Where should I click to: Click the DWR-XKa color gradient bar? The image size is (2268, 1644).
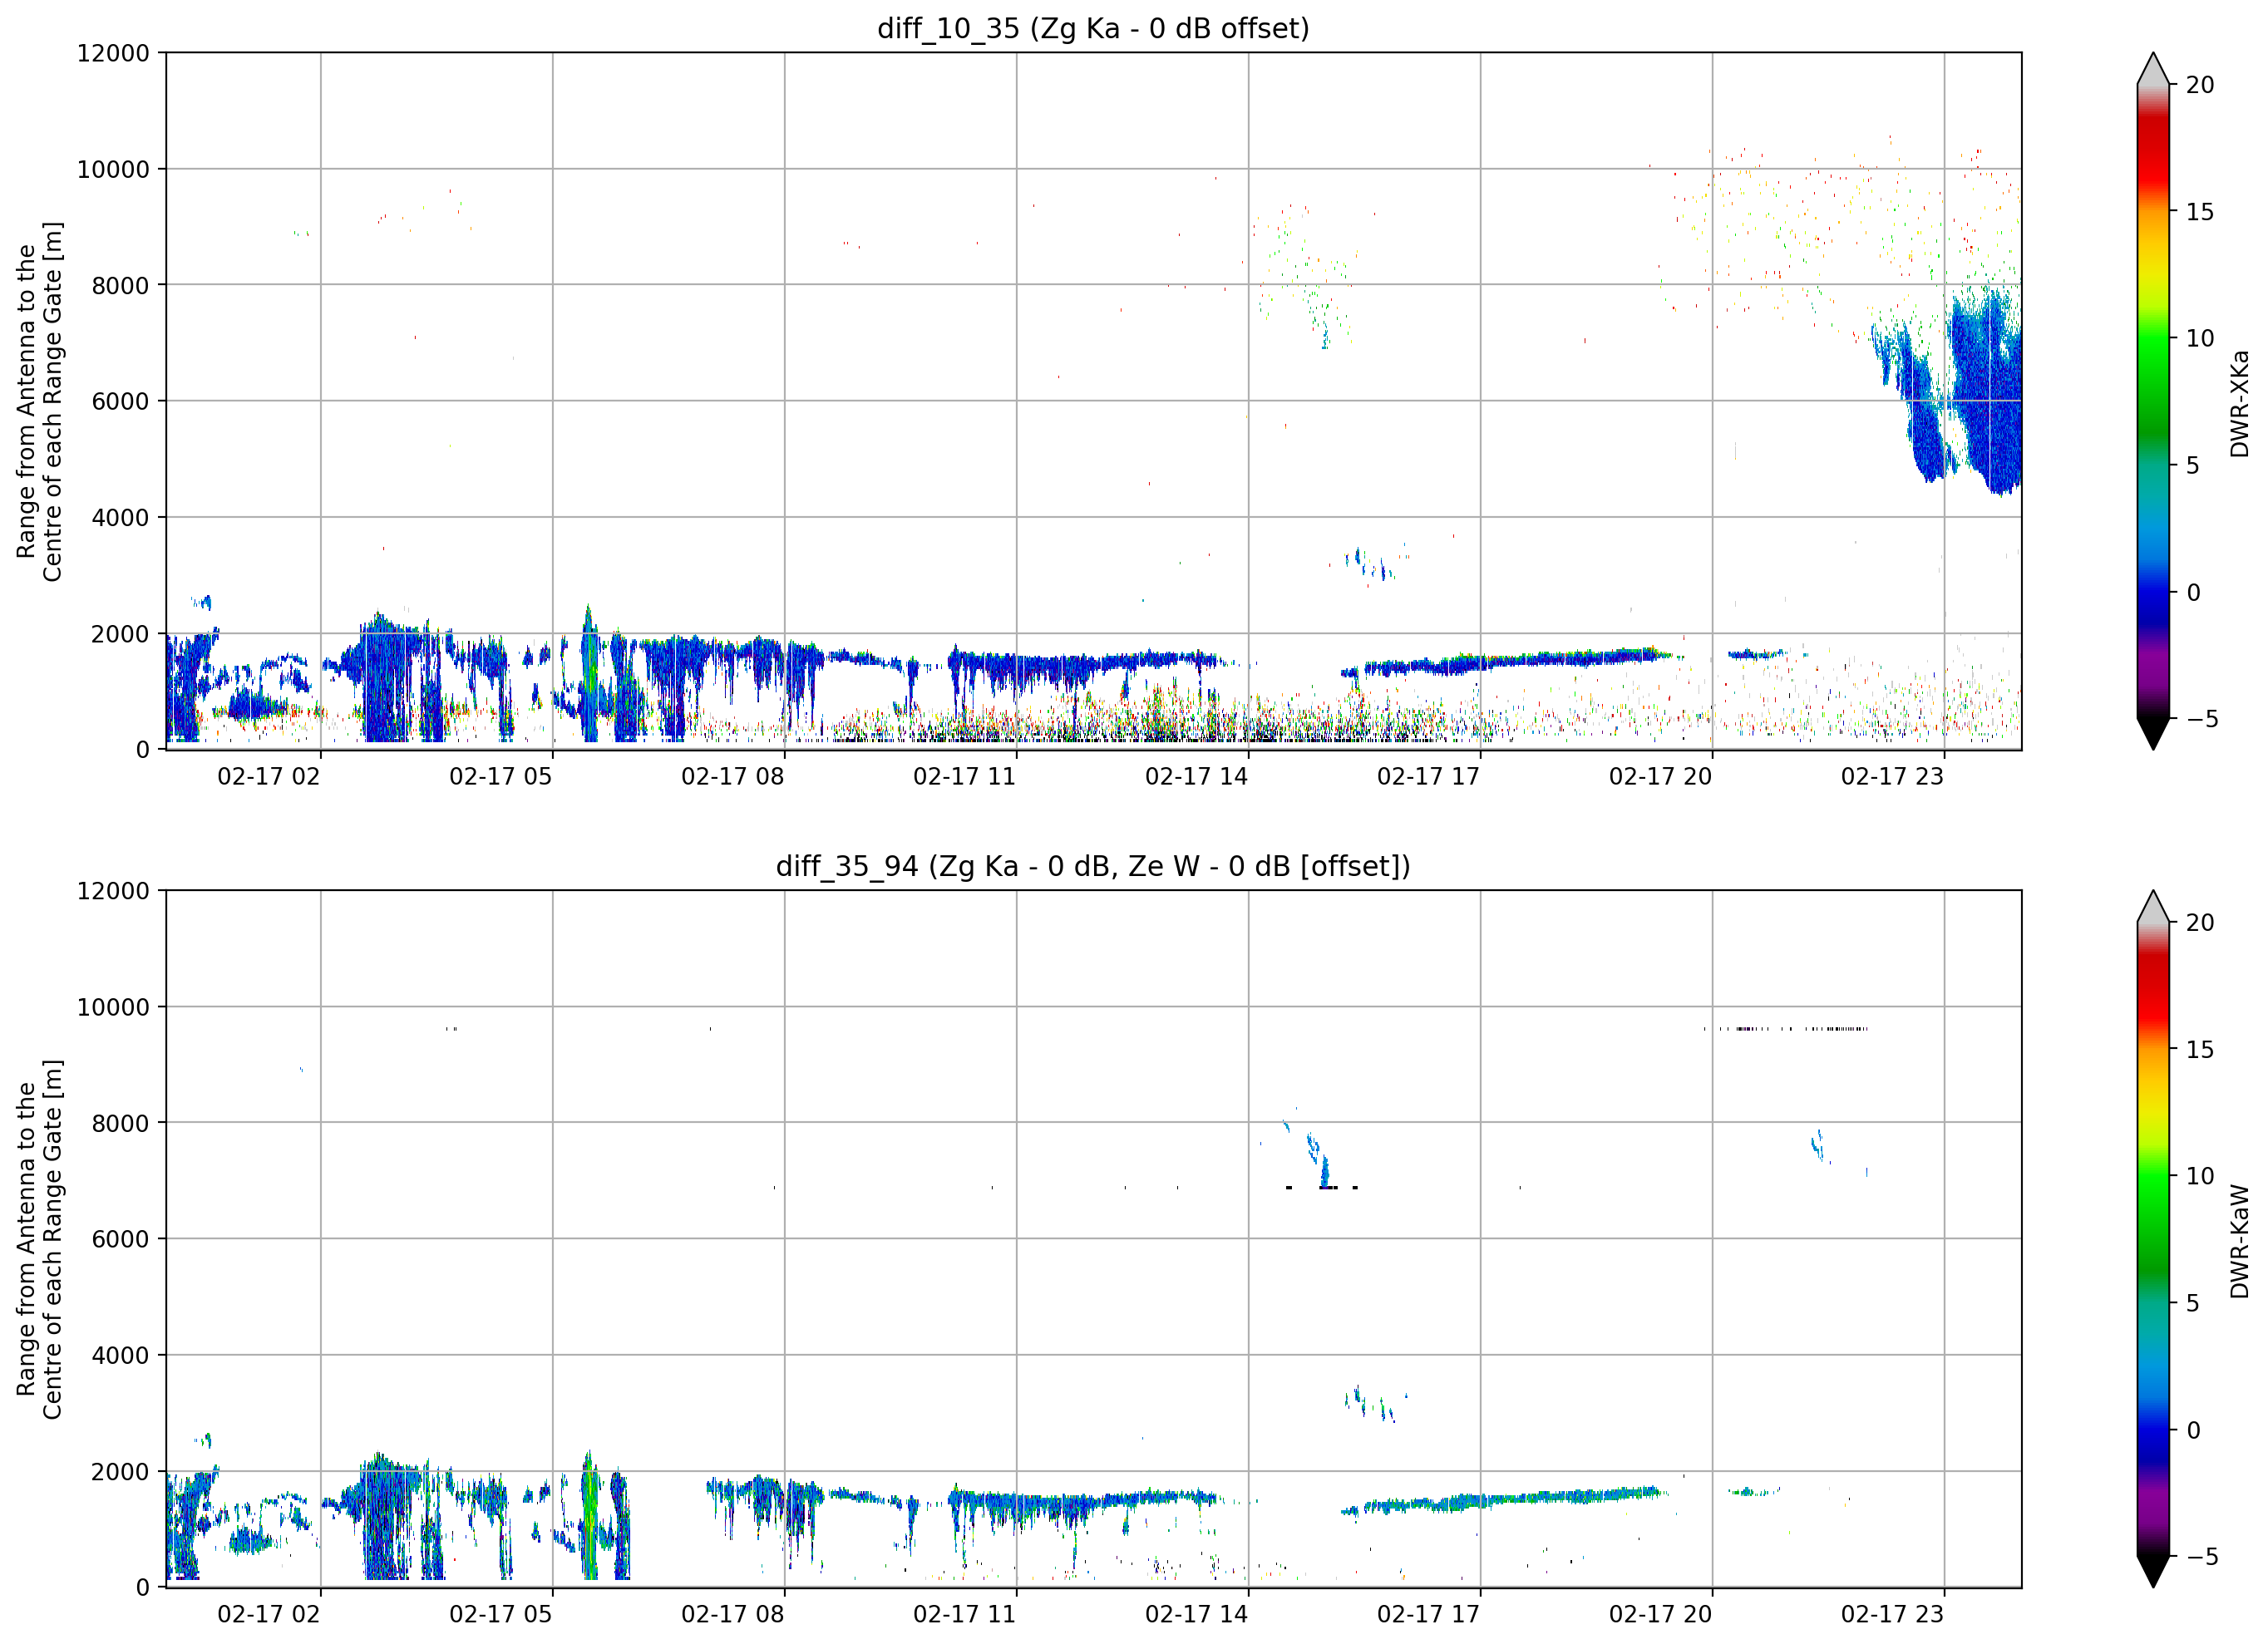coord(2153,401)
